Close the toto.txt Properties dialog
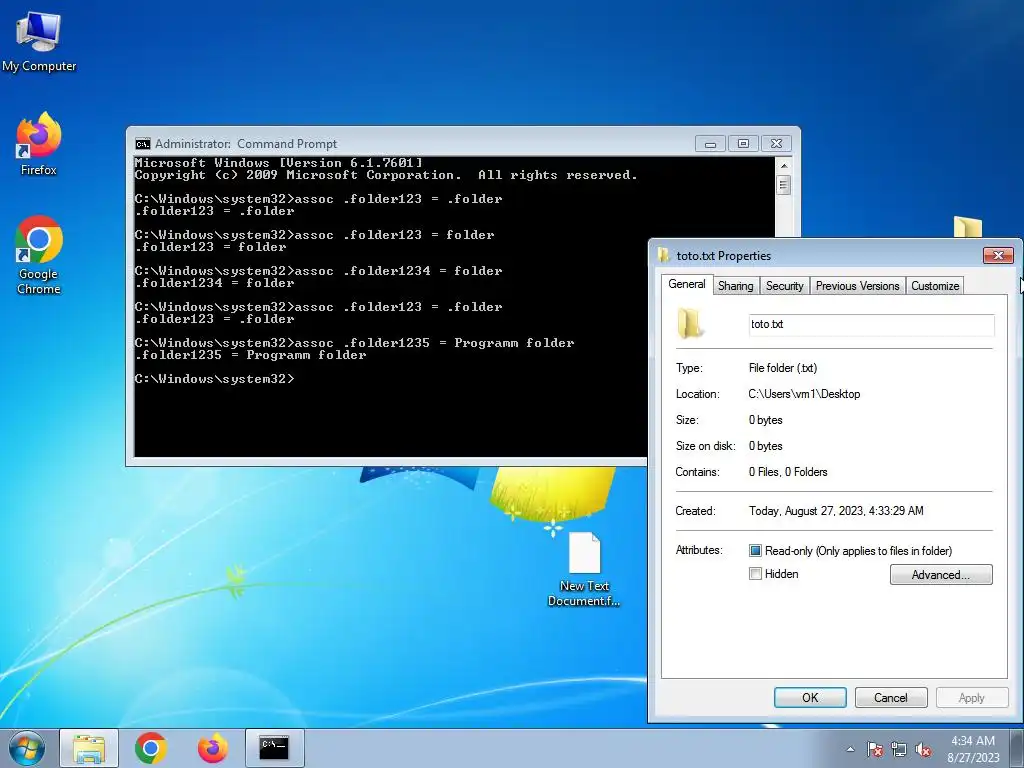The image size is (1024, 768). [x=999, y=255]
